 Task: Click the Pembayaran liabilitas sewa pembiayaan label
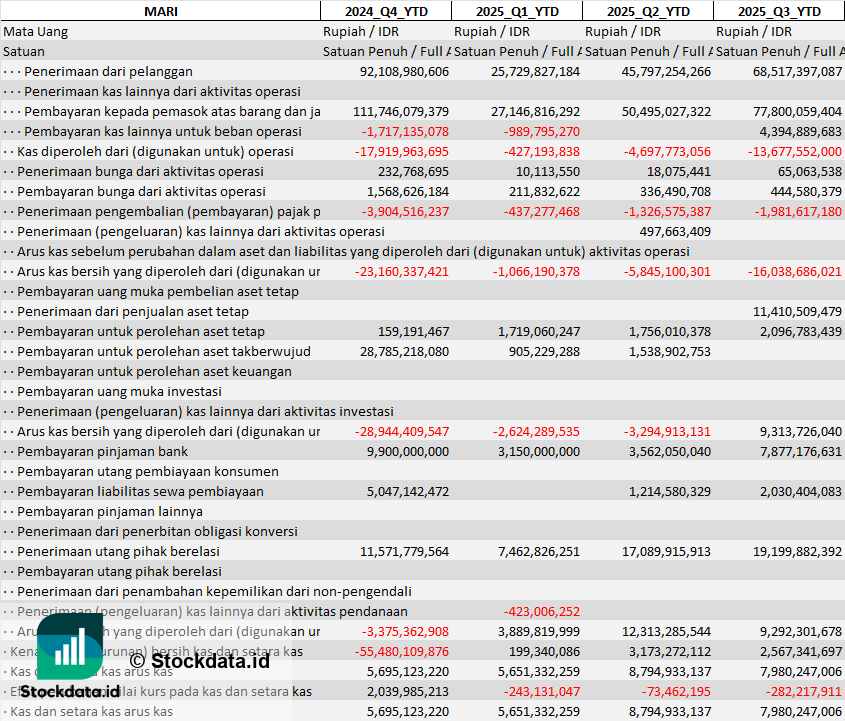click(x=140, y=491)
